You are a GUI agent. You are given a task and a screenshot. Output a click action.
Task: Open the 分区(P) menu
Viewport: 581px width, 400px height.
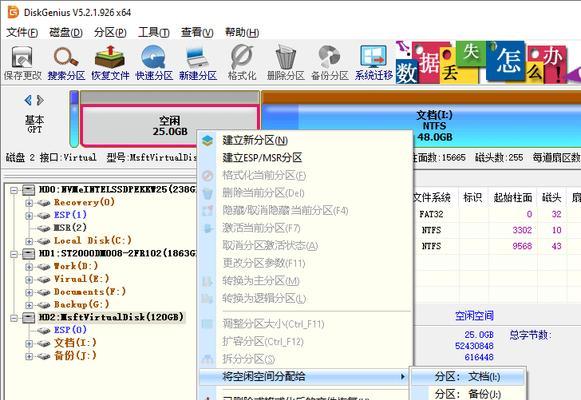point(110,33)
